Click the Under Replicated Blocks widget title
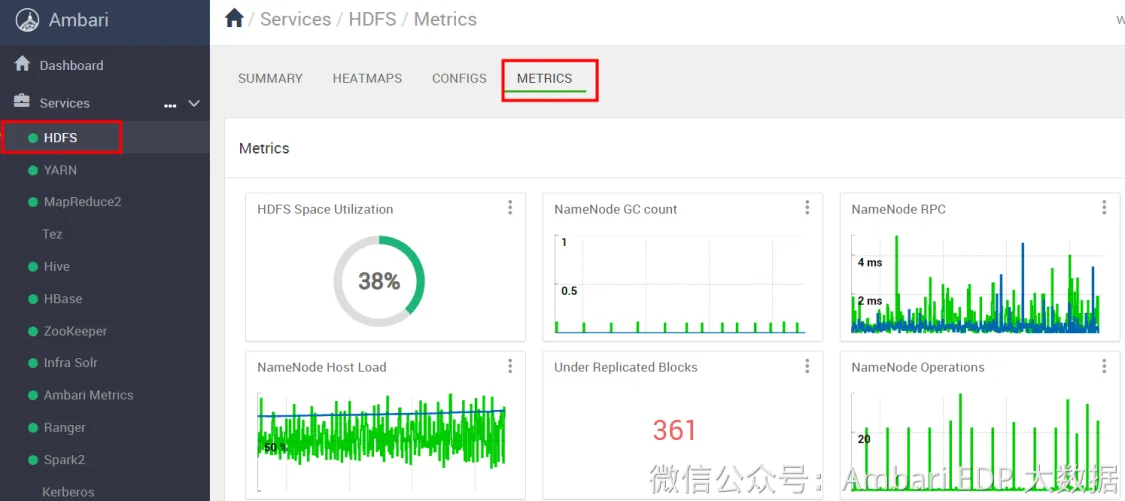The width and height of the screenshot is (1125, 501). click(x=626, y=367)
